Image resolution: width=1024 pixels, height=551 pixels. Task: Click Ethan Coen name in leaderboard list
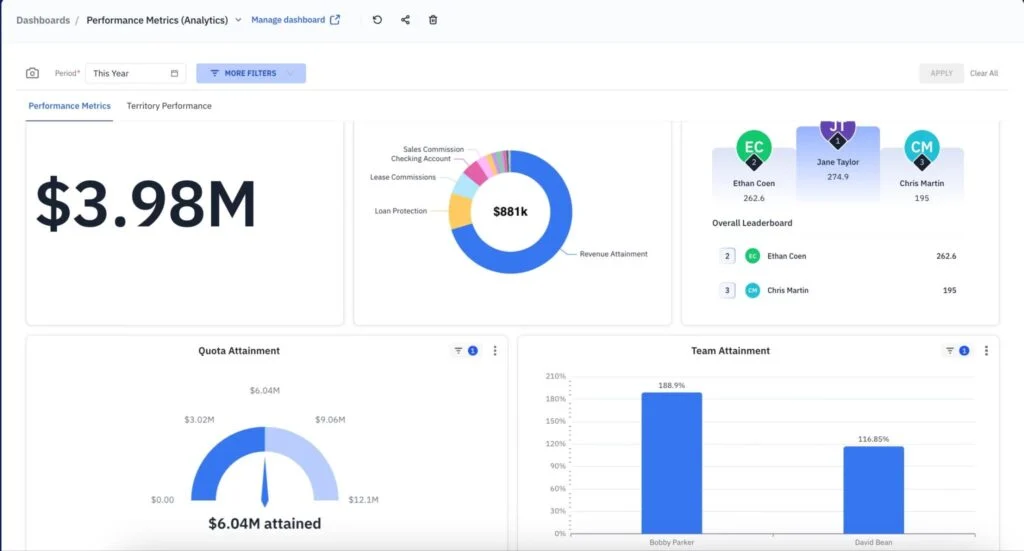click(x=786, y=256)
